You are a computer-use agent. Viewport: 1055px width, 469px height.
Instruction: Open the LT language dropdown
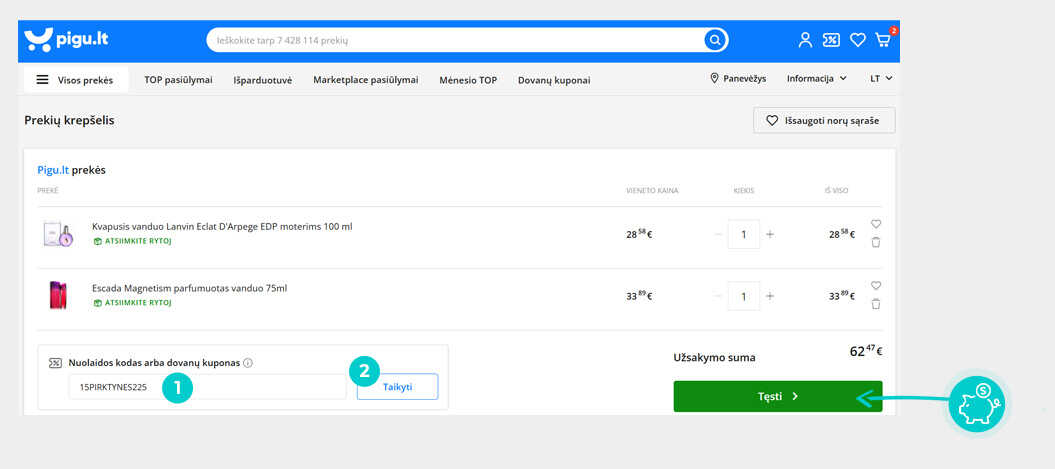pyautogui.click(x=881, y=79)
